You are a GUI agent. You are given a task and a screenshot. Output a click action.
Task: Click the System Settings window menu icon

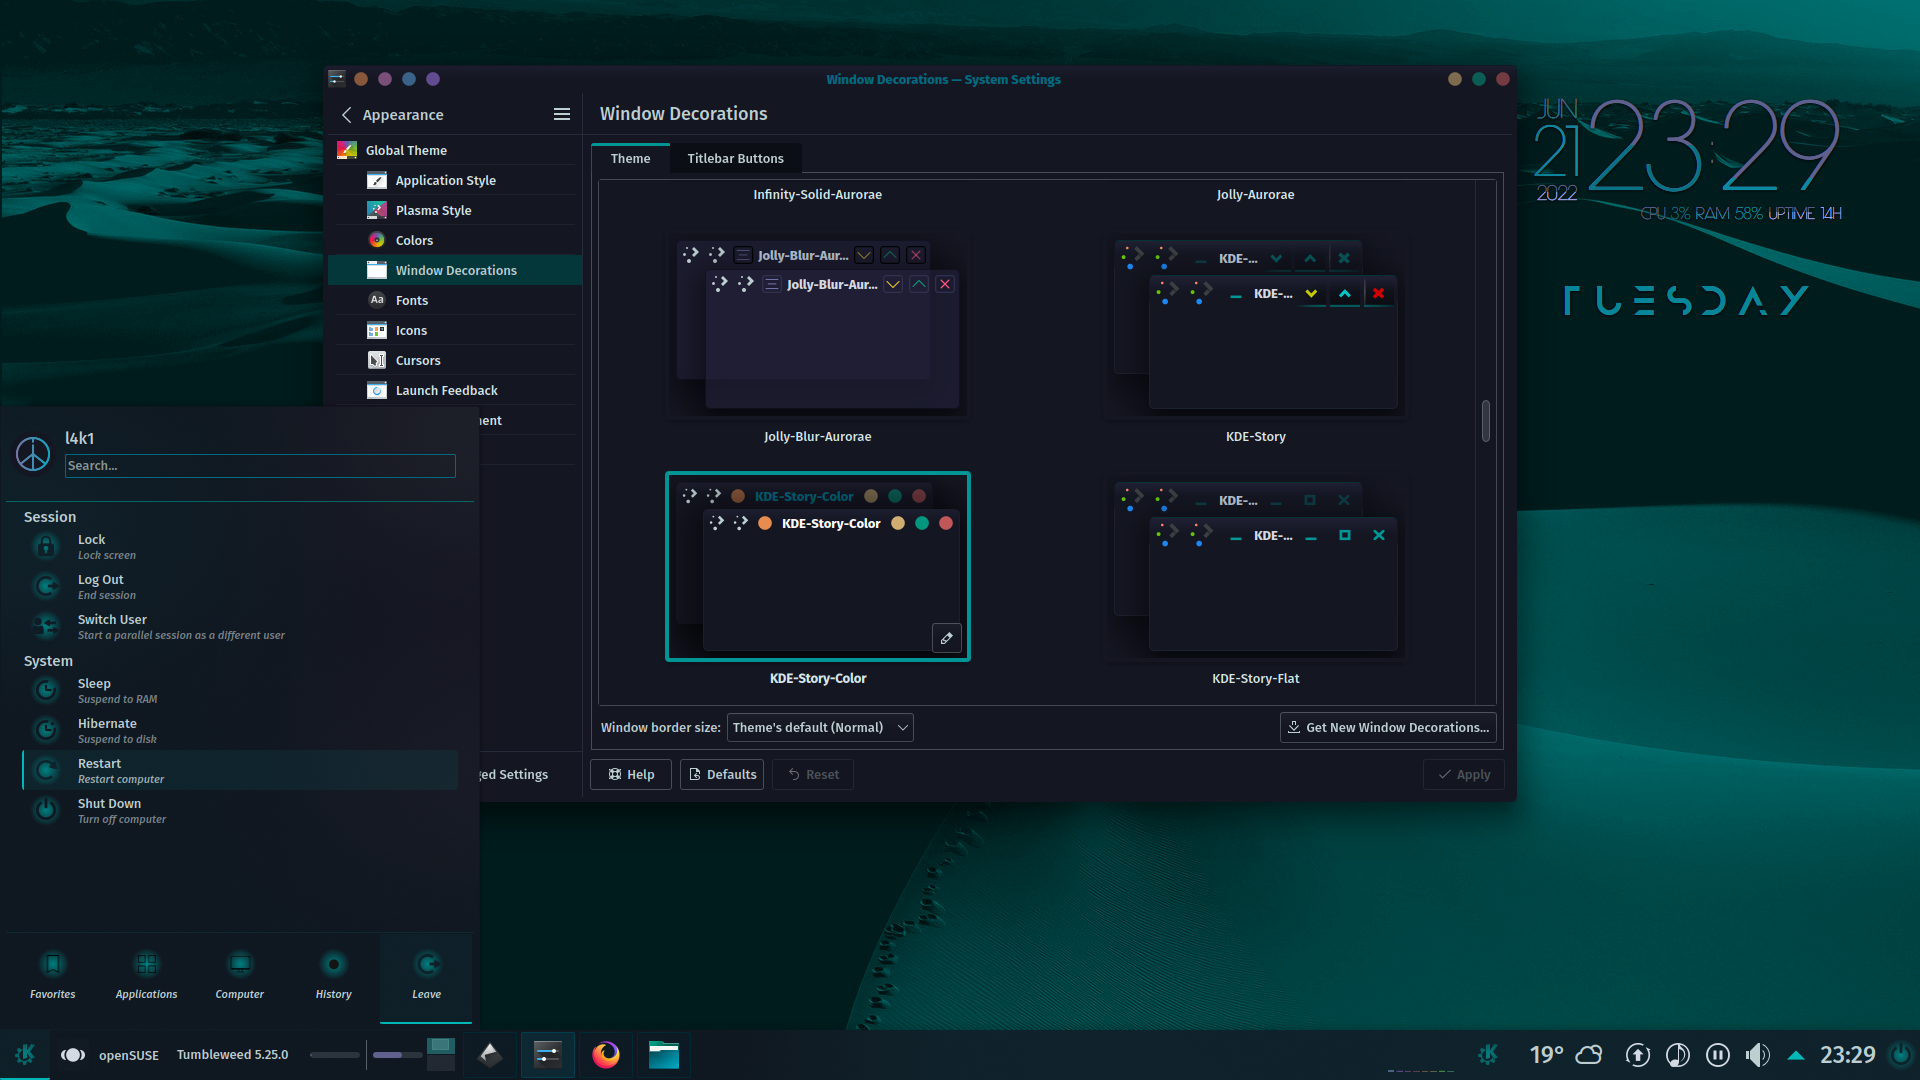(x=337, y=78)
